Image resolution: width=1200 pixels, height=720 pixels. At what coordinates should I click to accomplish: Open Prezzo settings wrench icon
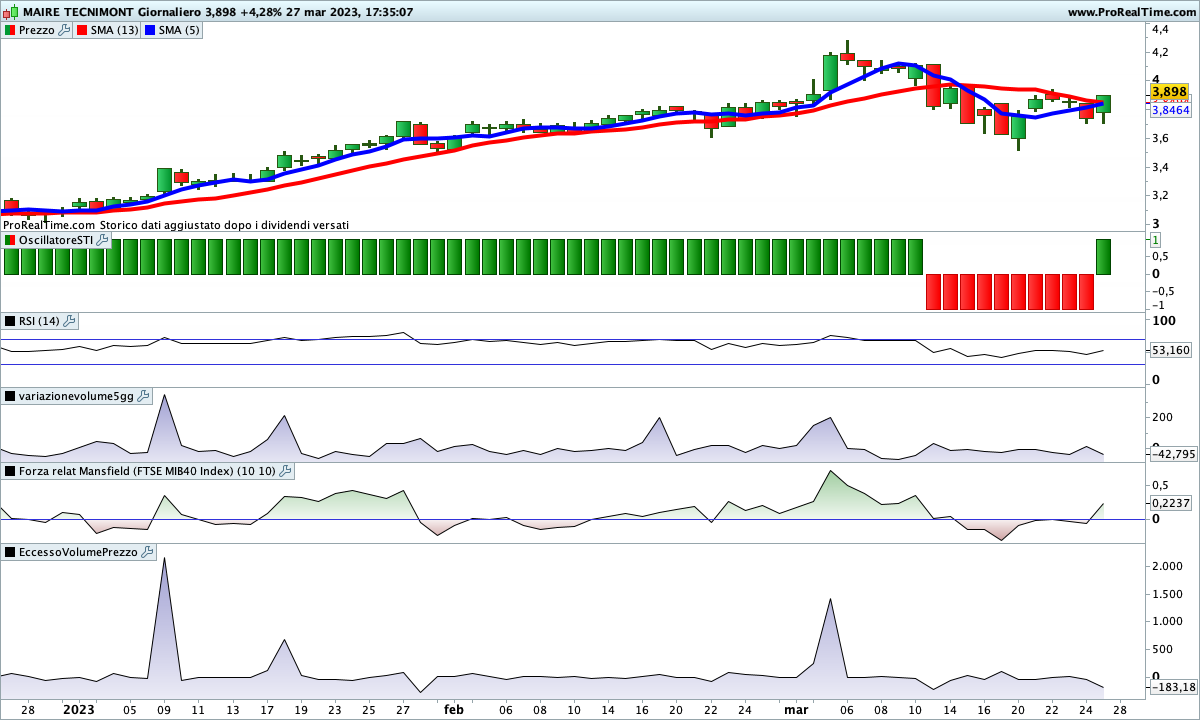click(x=65, y=30)
